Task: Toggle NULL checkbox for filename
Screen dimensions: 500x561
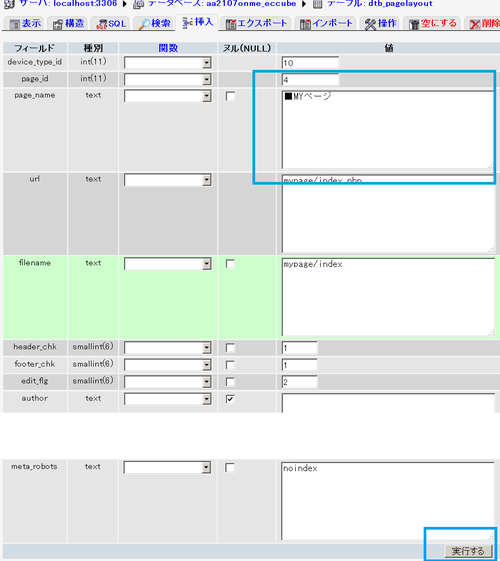Action: [230, 264]
